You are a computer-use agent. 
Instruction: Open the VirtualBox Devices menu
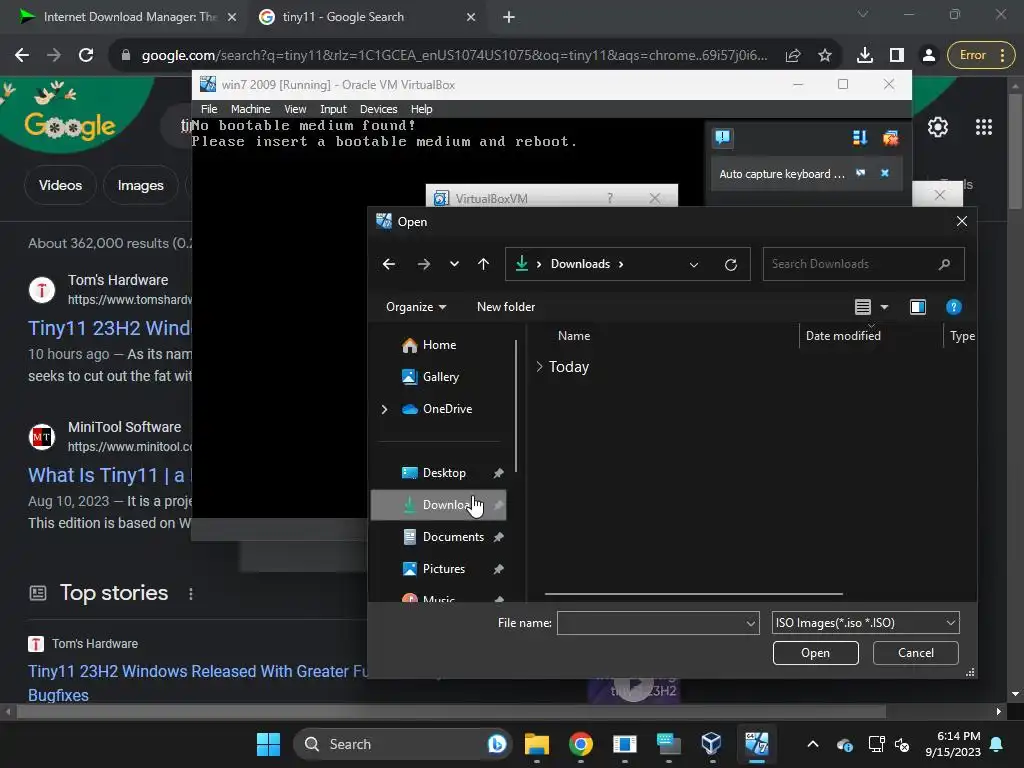coord(378,109)
